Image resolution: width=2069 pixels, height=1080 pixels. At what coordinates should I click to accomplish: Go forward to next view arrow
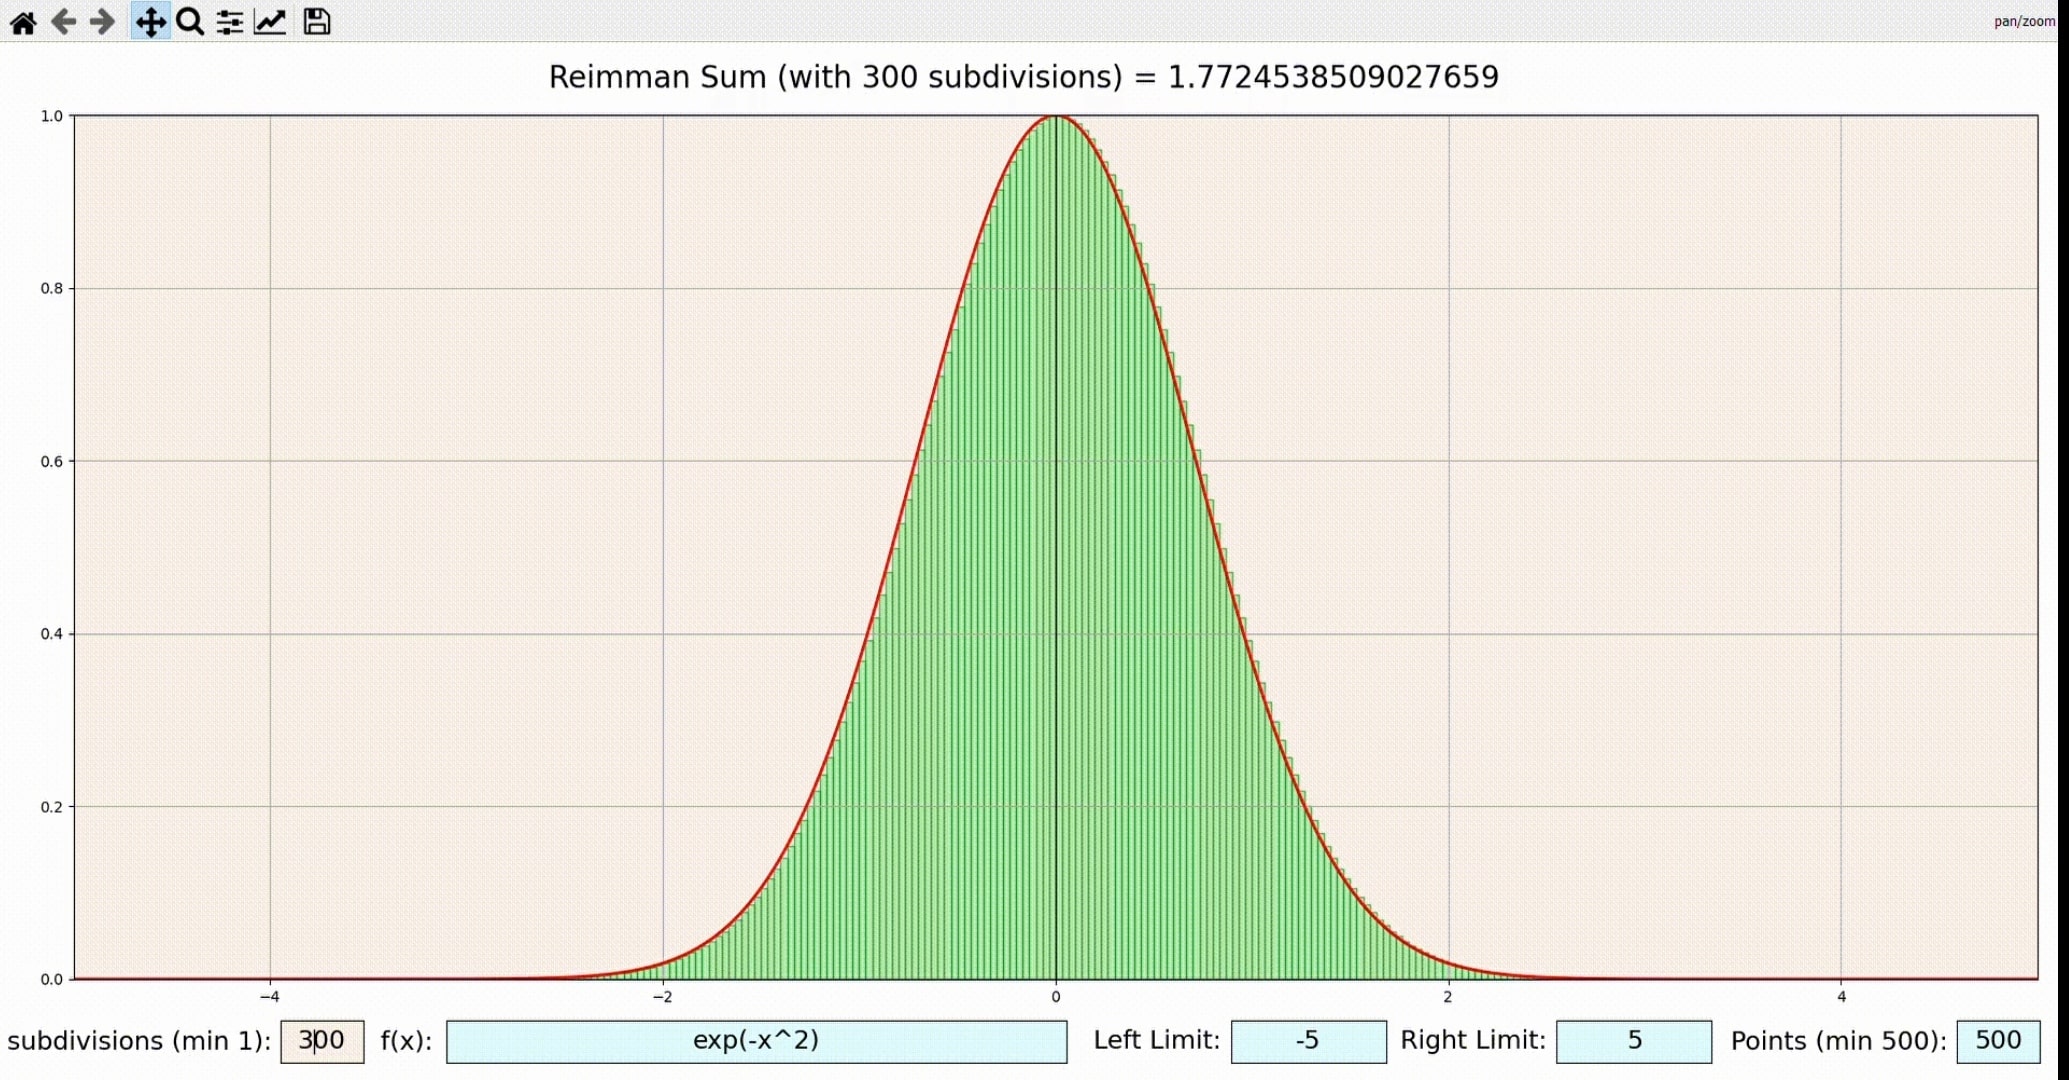click(102, 22)
